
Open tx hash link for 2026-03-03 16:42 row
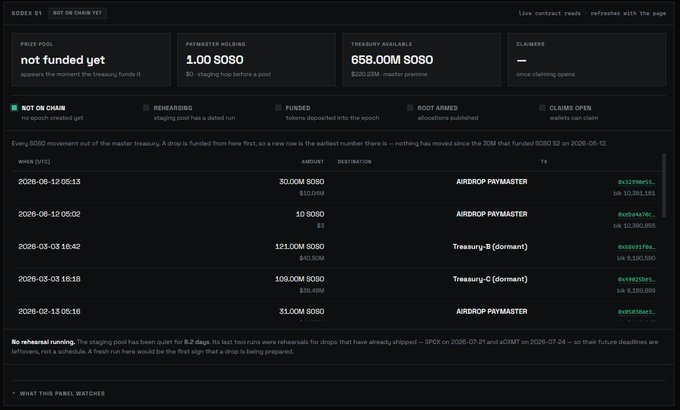coord(636,247)
